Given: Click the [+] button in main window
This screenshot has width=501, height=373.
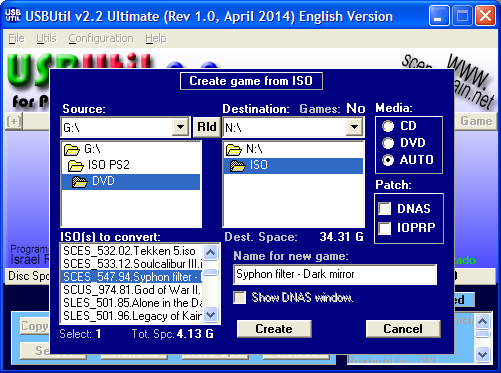Looking at the screenshot, I should (x=14, y=121).
